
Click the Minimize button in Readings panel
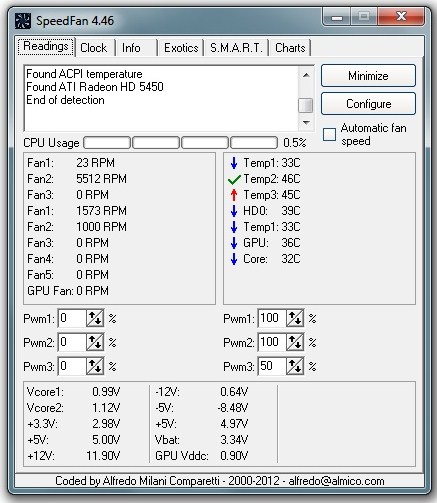[x=368, y=76]
